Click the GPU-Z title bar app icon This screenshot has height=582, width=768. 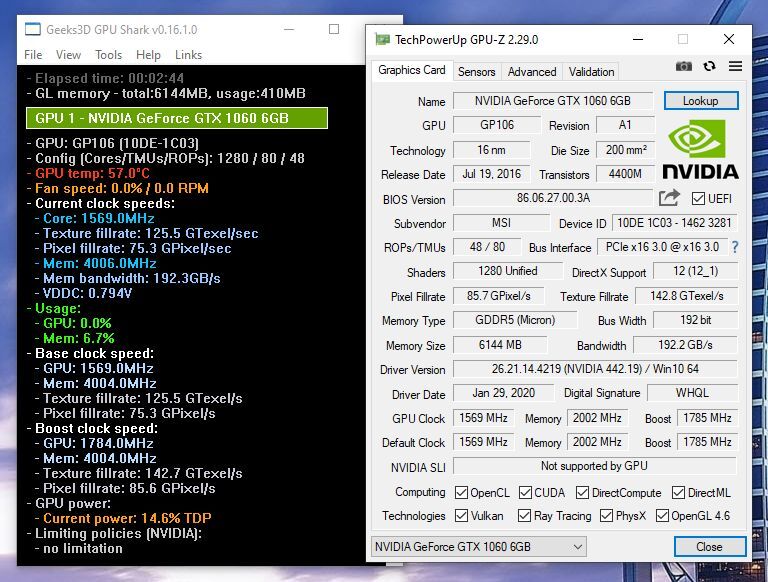(x=383, y=39)
